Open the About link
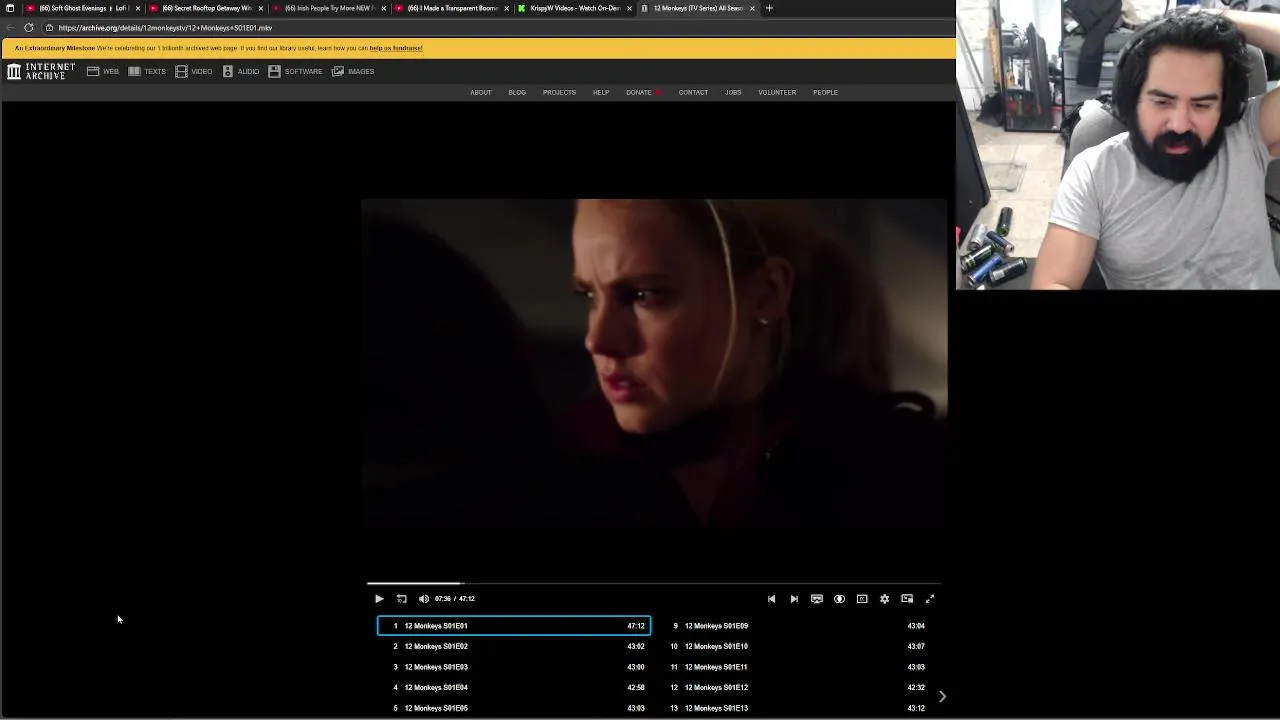Image resolution: width=1280 pixels, height=720 pixels. coord(481,93)
